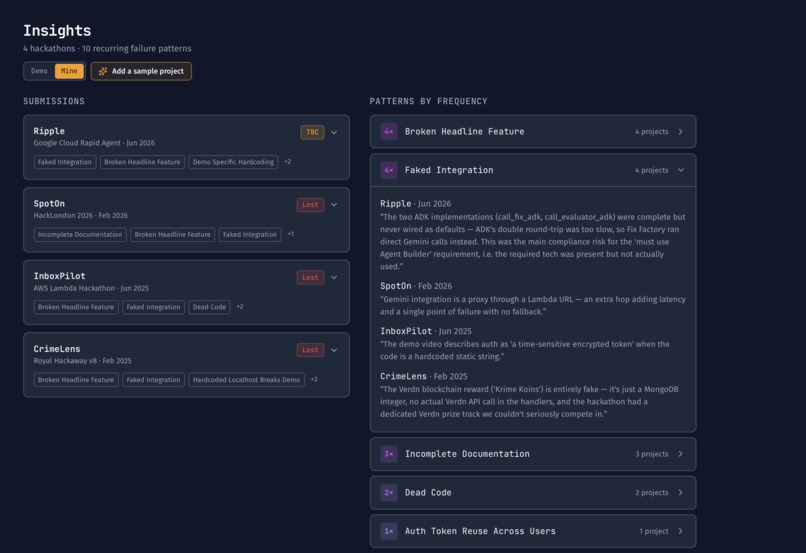The image size is (806, 553).
Task: Click 'Google Cloud Rapid Agent · Jun 2026' subtitle
Action: tap(94, 143)
